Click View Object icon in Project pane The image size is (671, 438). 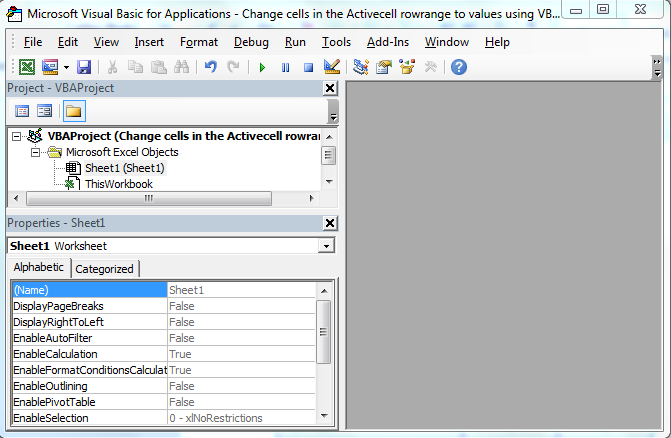pyautogui.click(x=44, y=111)
